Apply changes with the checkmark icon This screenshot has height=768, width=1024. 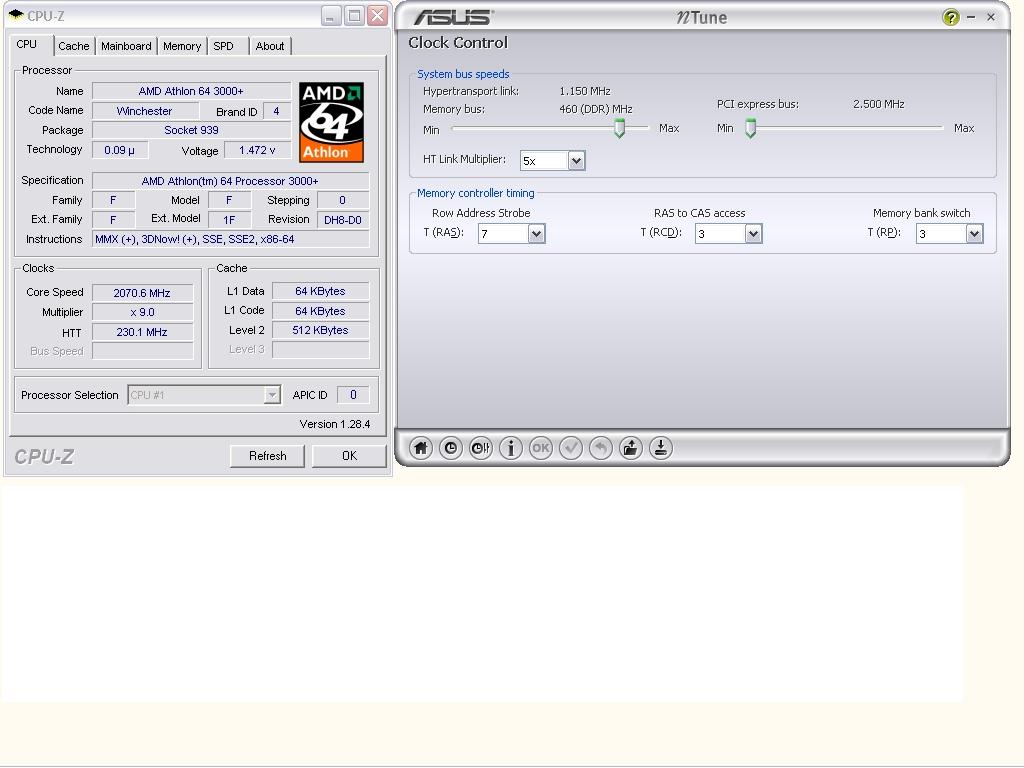(571, 448)
